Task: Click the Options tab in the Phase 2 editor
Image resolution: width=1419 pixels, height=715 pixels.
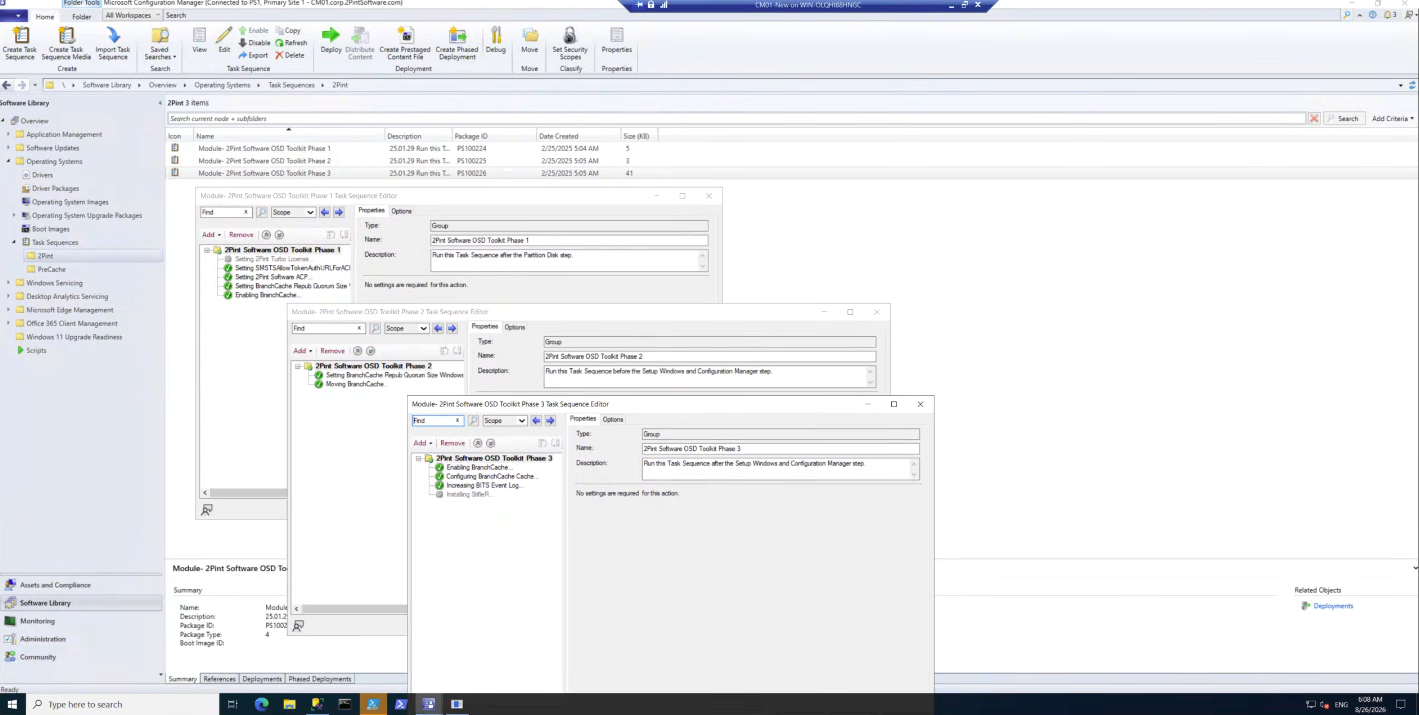Action: pyautogui.click(x=514, y=327)
